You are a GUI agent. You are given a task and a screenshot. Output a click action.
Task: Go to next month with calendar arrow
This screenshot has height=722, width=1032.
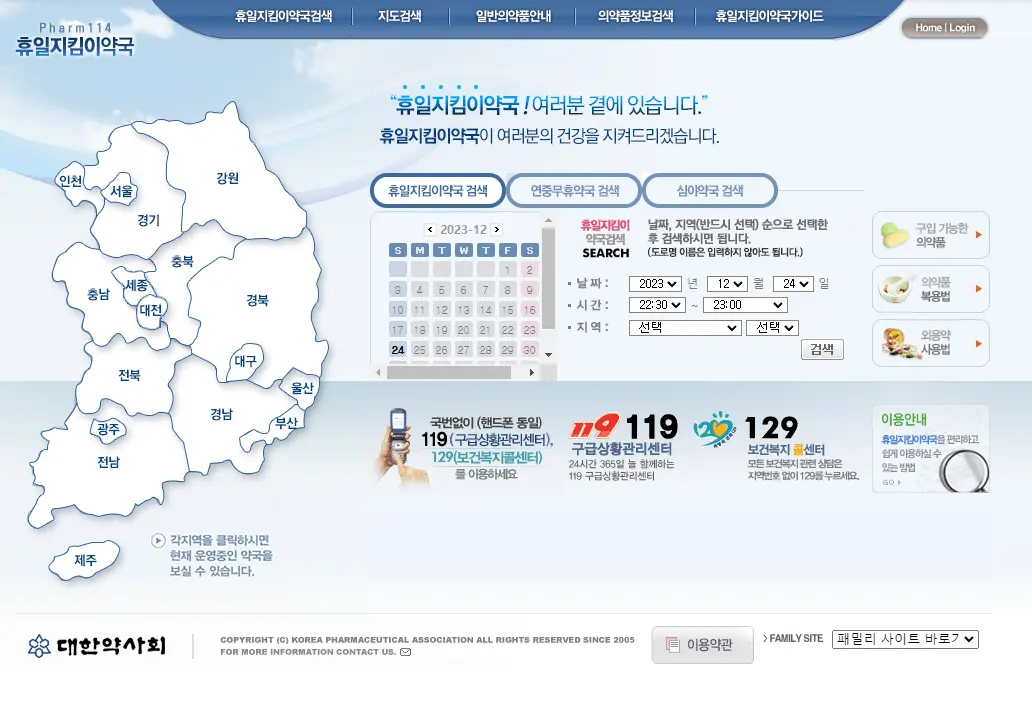click(x=497, y=230)
